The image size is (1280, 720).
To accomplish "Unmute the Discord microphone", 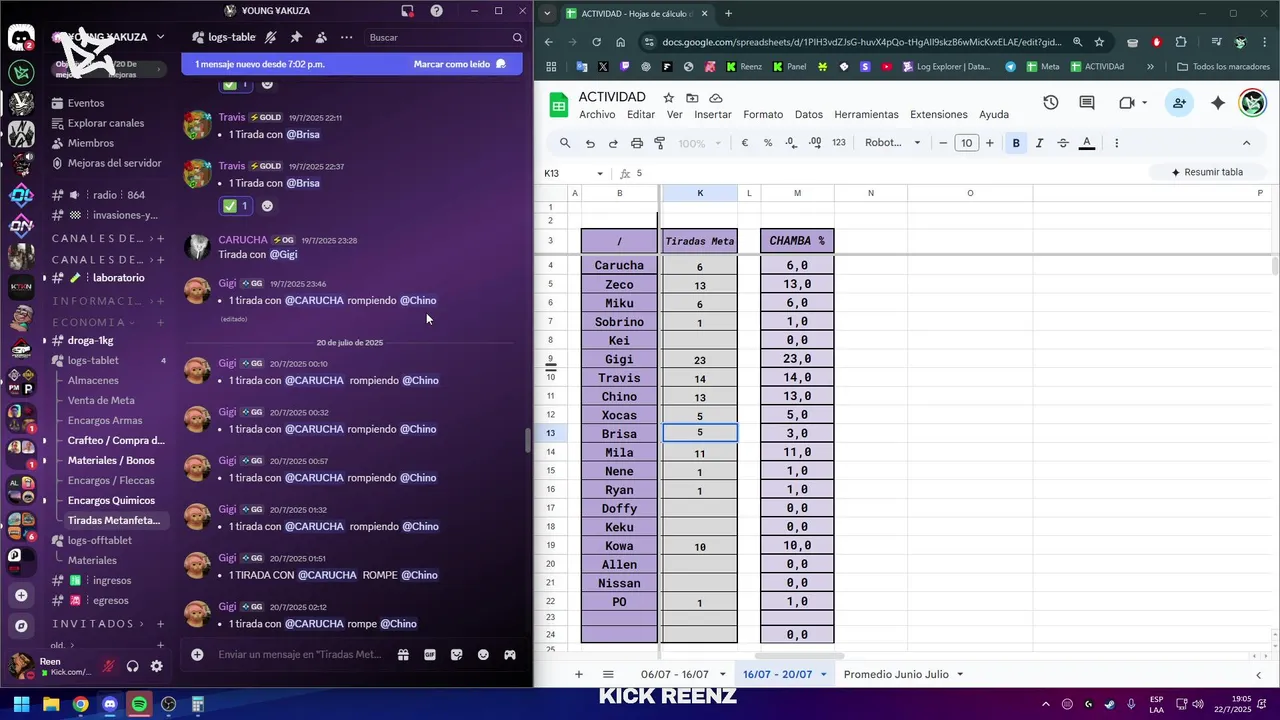I will pos(108,666).
